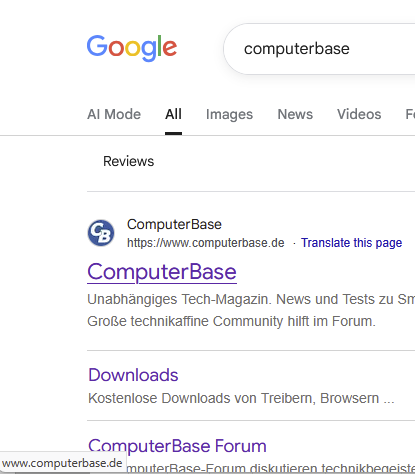Viewport: 415px width, 474px height.
Task: Open the Images tab
Action: tap(229, 114)
